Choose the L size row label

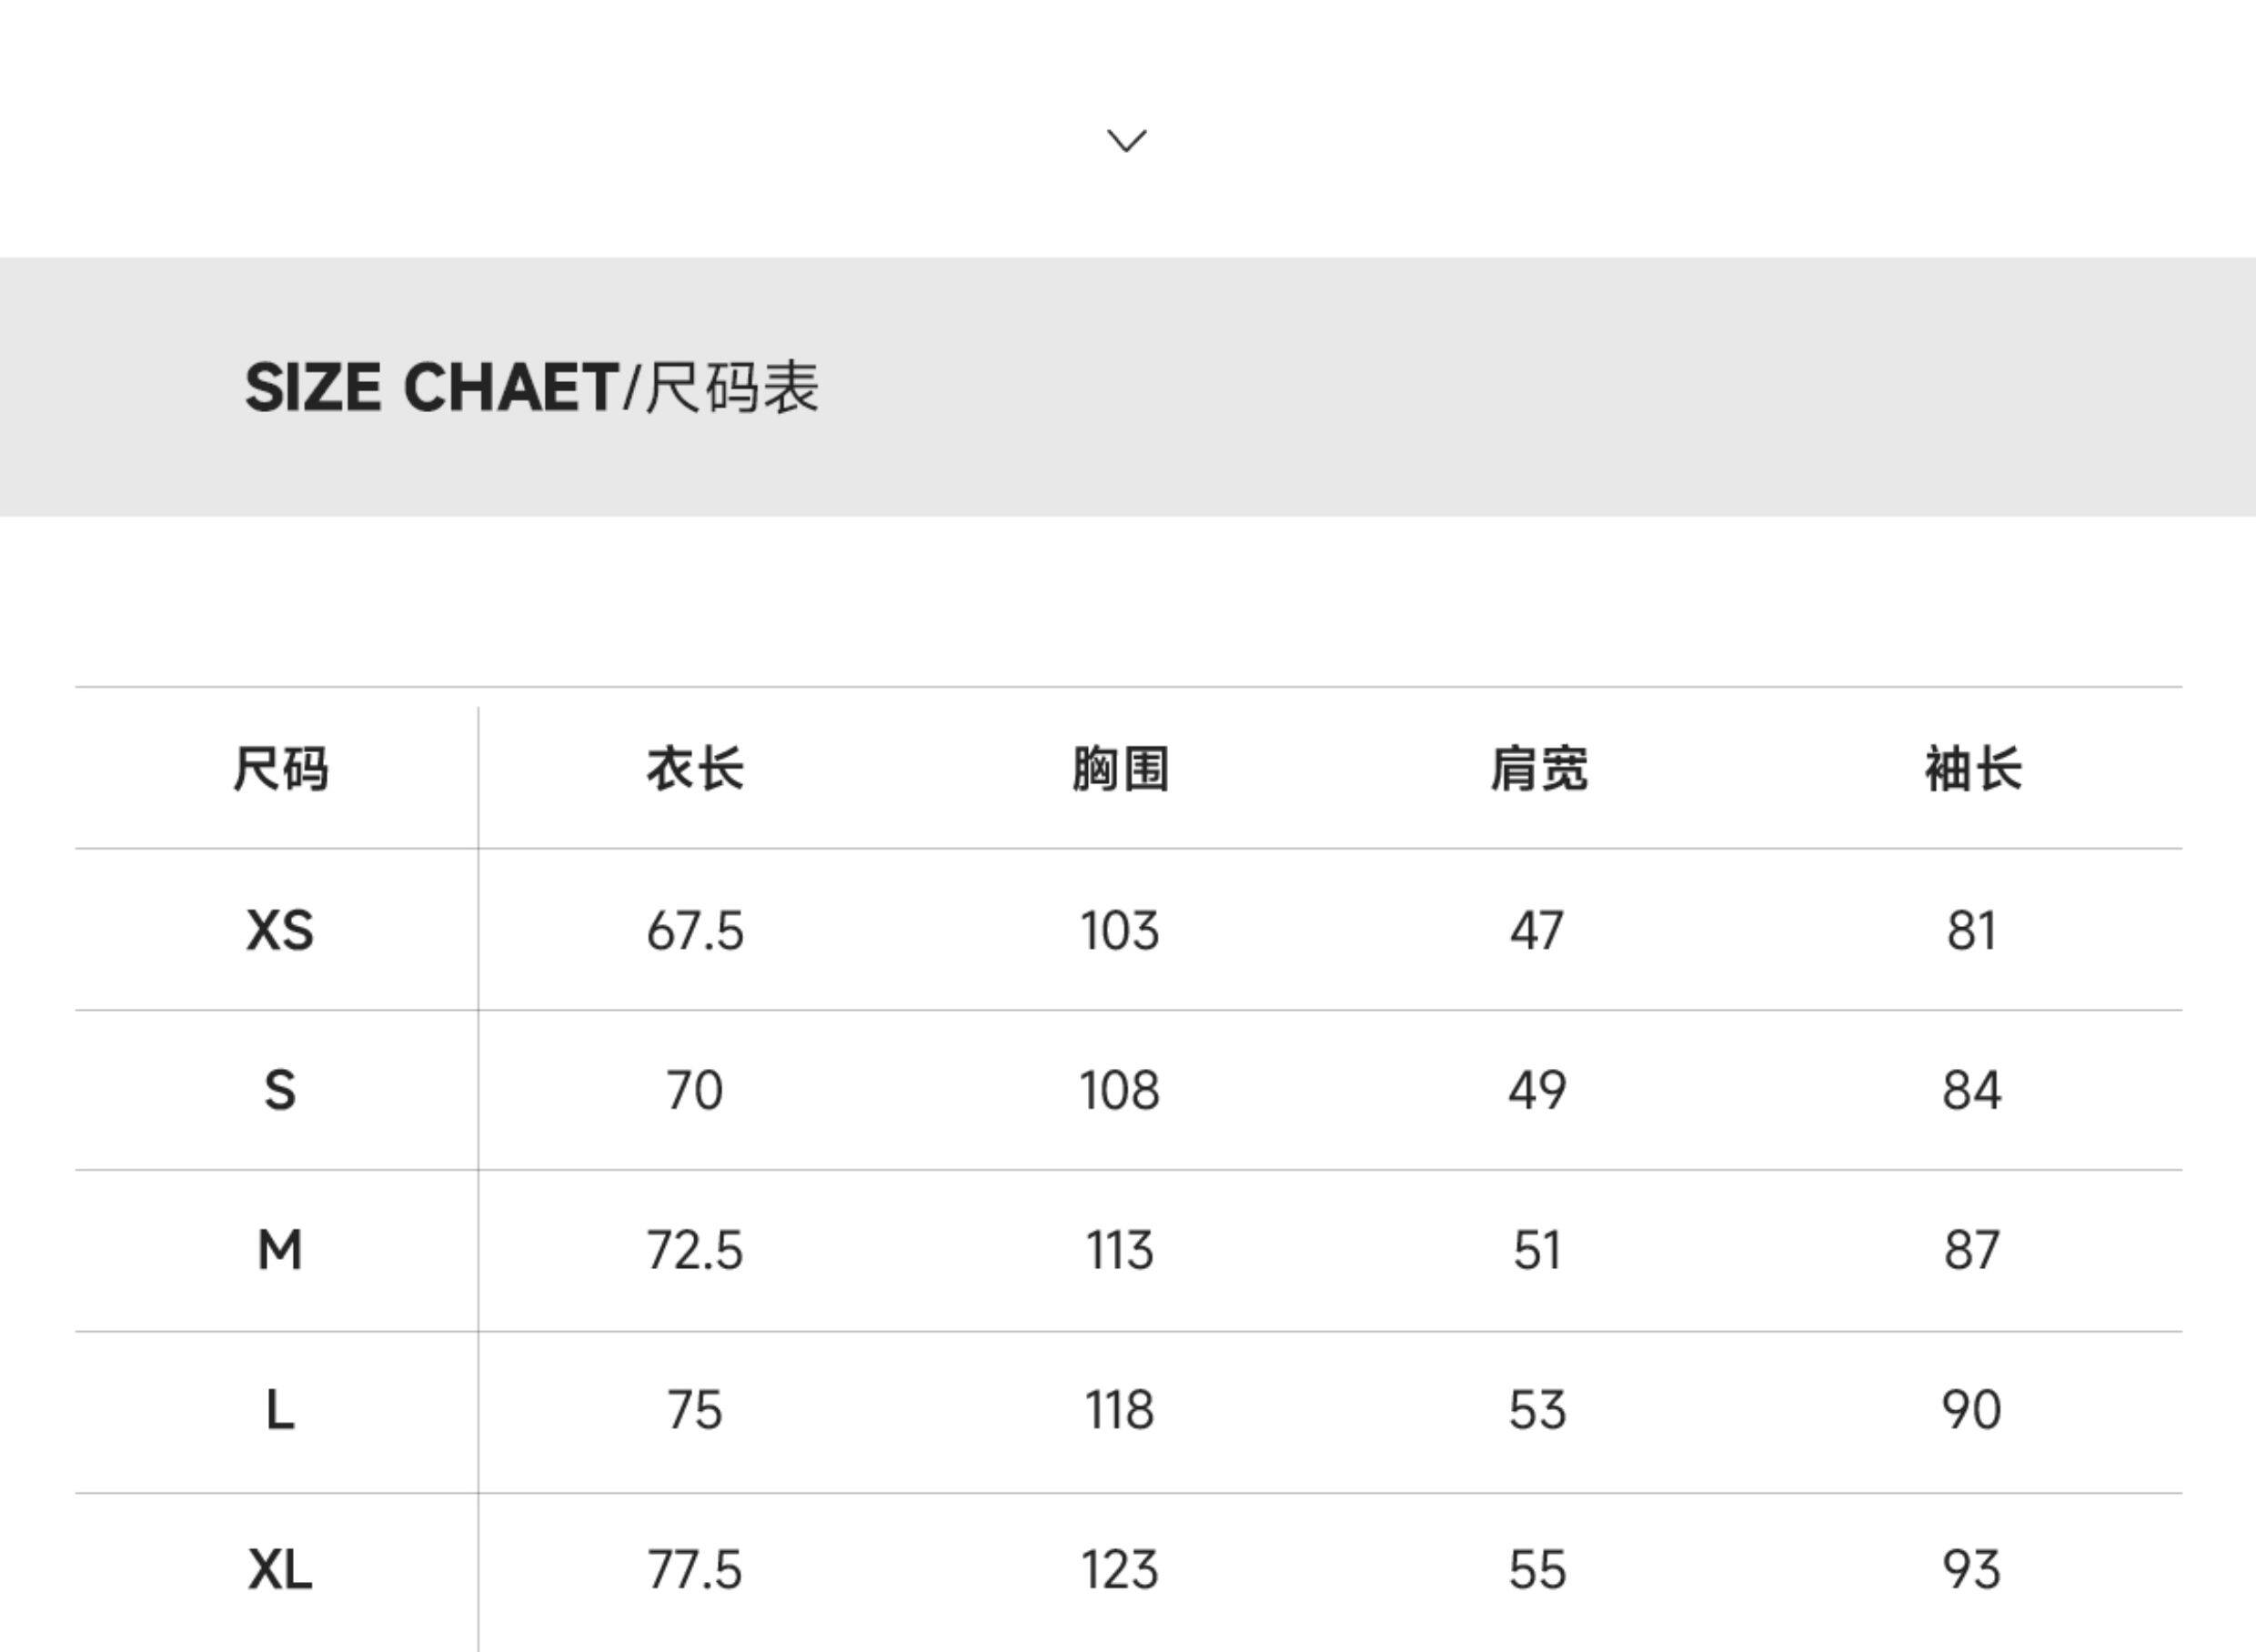coord(280,1411)
